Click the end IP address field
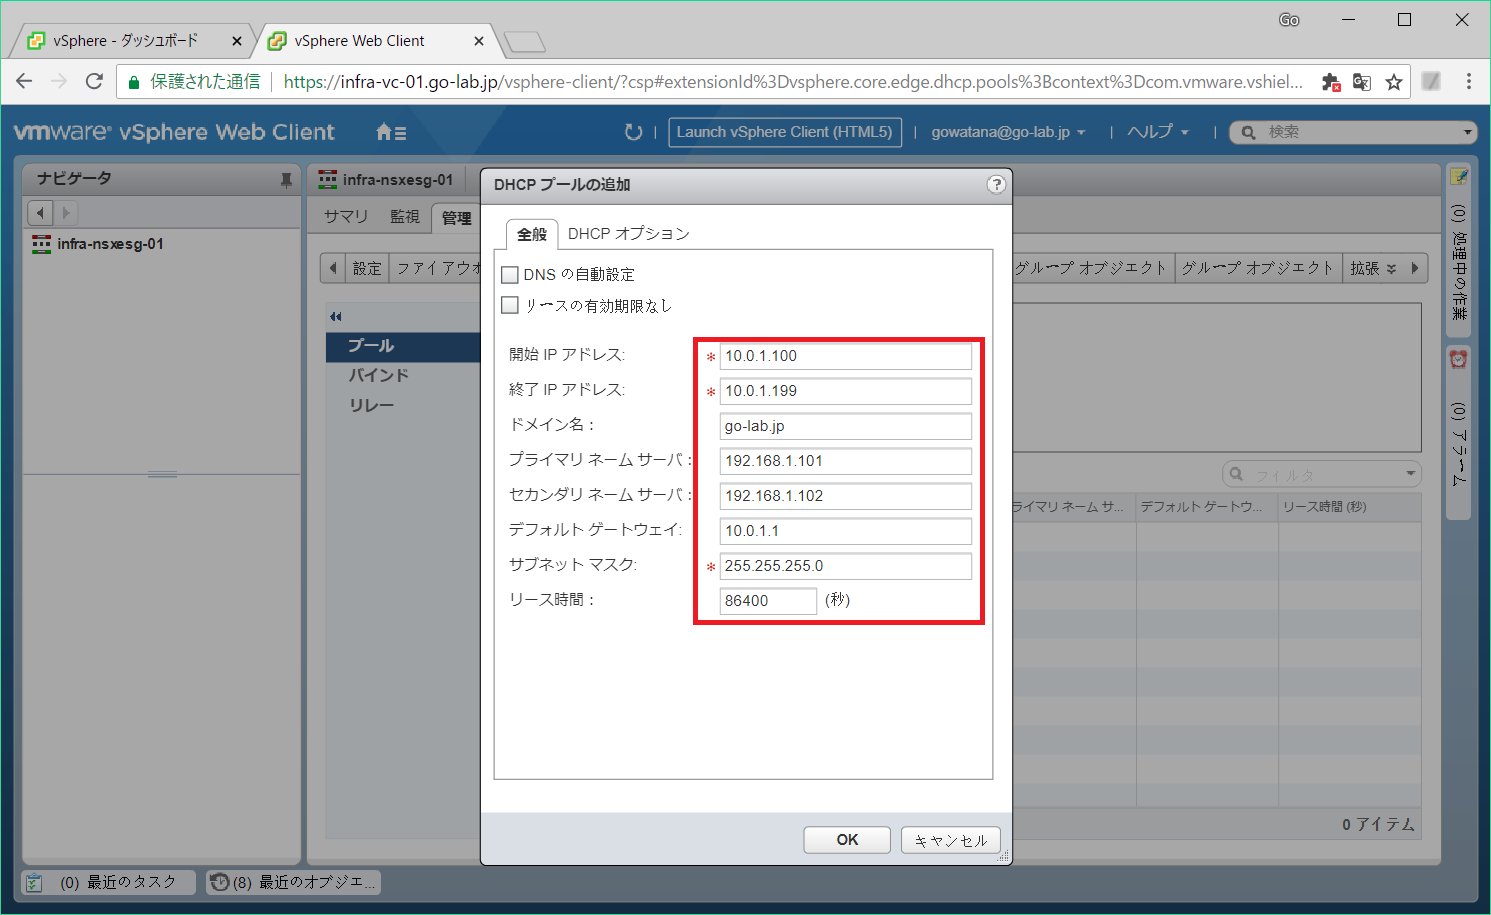1491x915 pixels. (846, 391)
